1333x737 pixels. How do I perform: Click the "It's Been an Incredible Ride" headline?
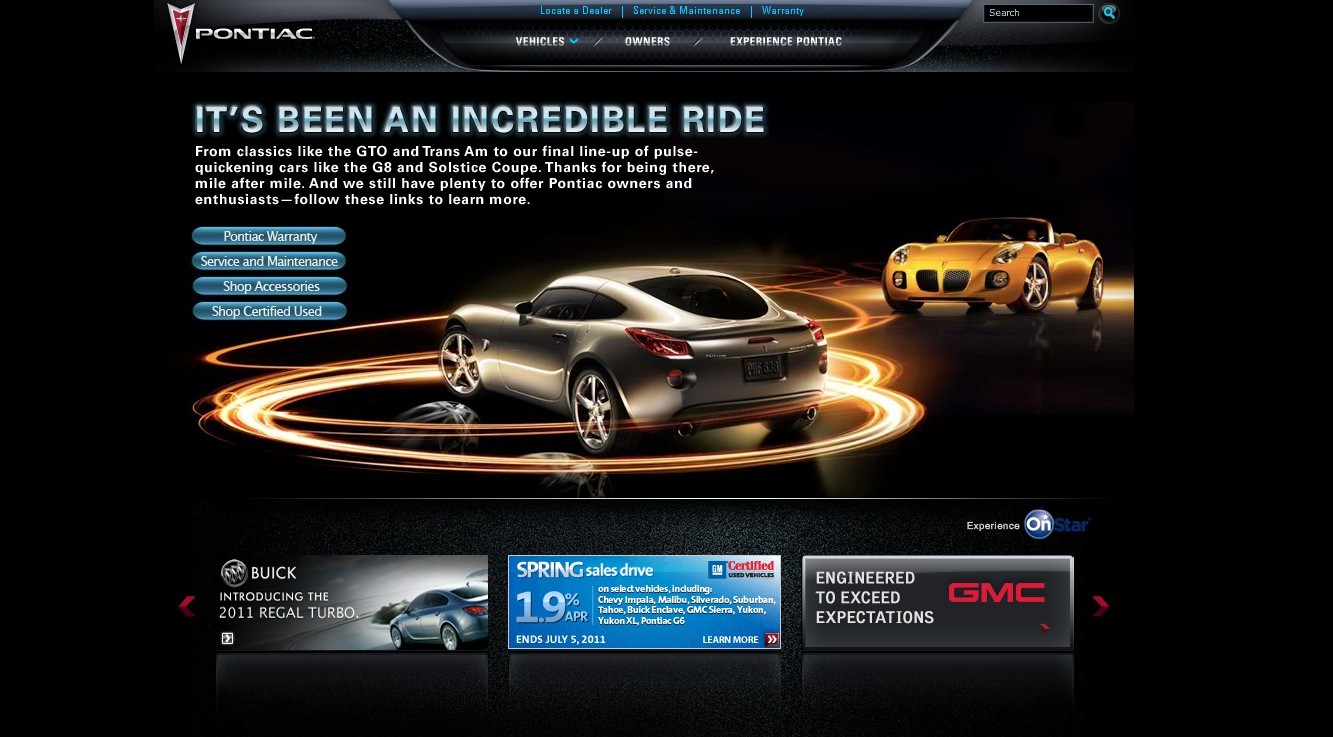point(480,120)
